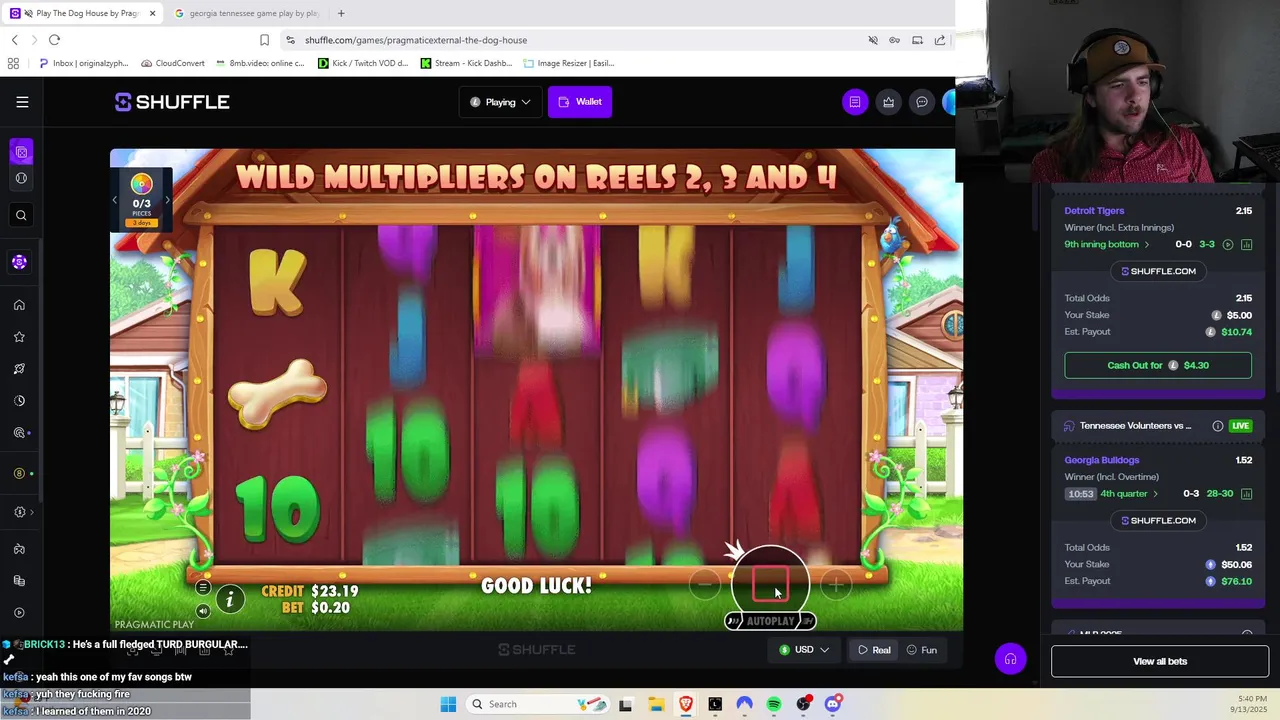The height and width of the screenshot is (720, 1280).
Task: Open the Wallet
Action: click(x=580, y=102)
